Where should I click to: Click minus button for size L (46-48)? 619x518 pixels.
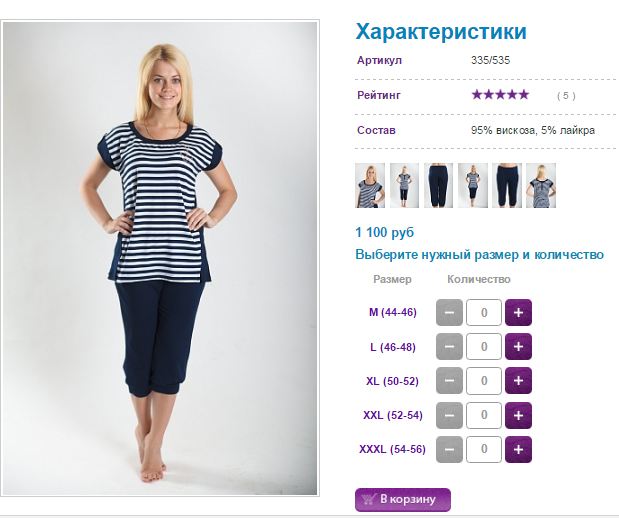[x=449, y=346]
